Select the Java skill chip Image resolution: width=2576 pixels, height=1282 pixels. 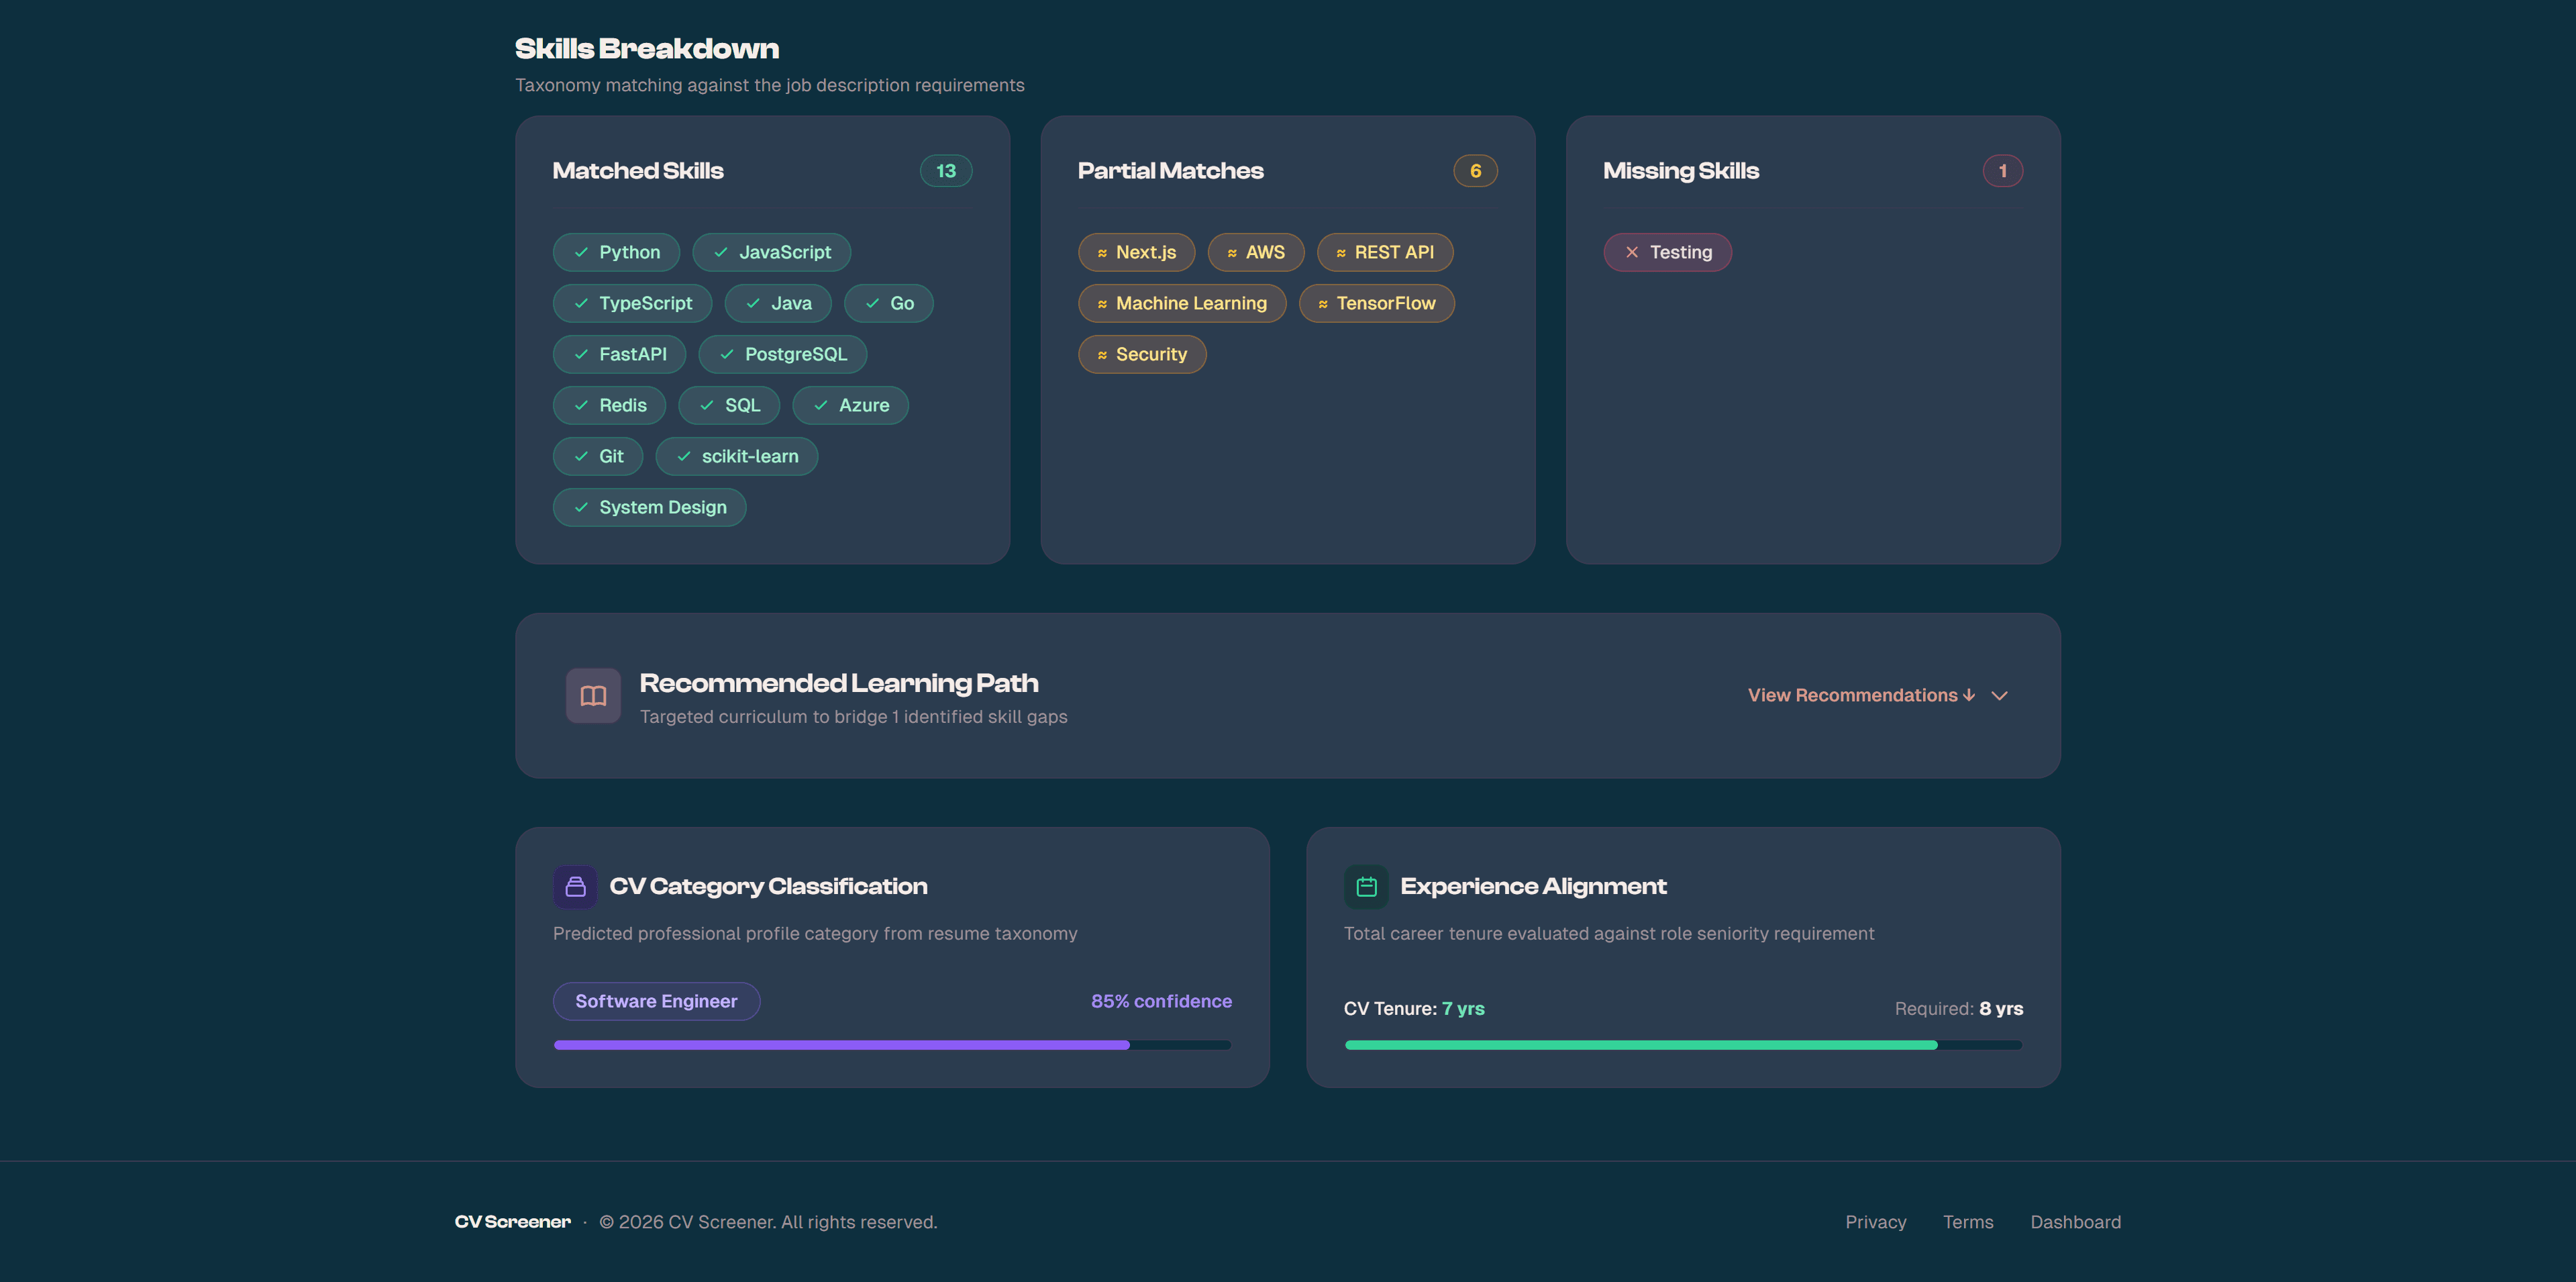coord(778,303)
